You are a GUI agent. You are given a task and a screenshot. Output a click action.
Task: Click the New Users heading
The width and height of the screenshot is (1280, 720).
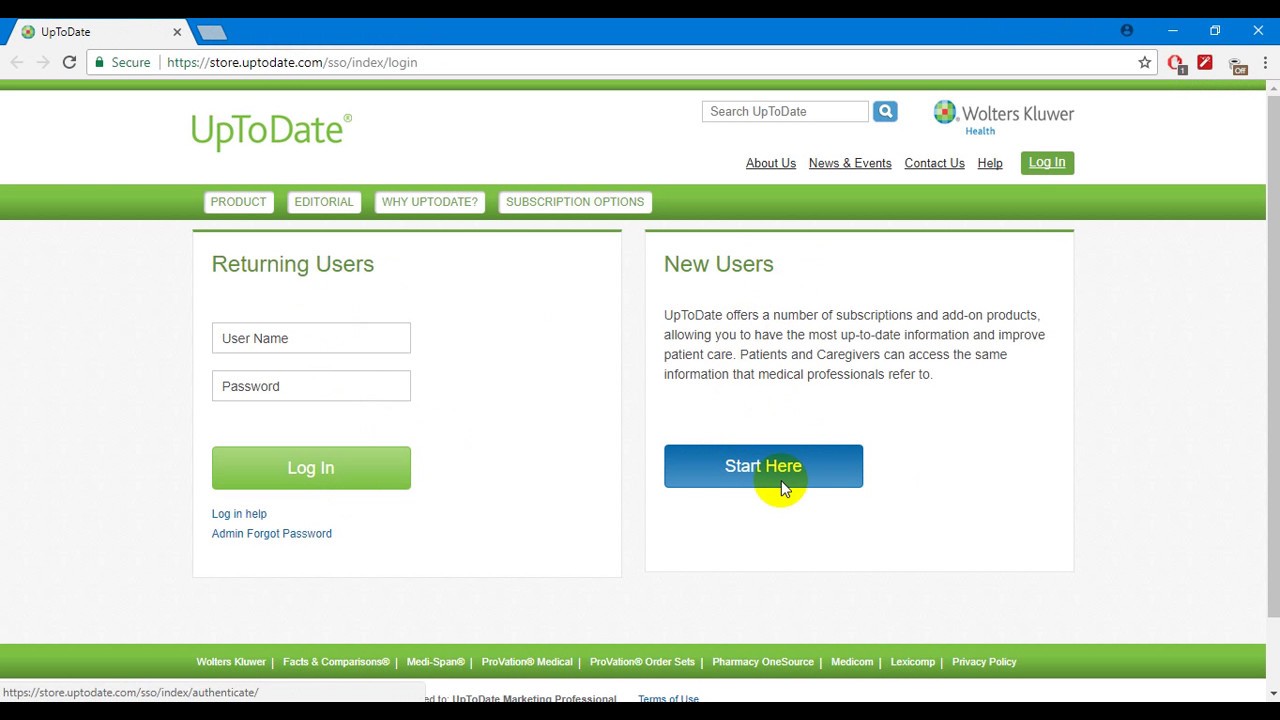point(719,264)
